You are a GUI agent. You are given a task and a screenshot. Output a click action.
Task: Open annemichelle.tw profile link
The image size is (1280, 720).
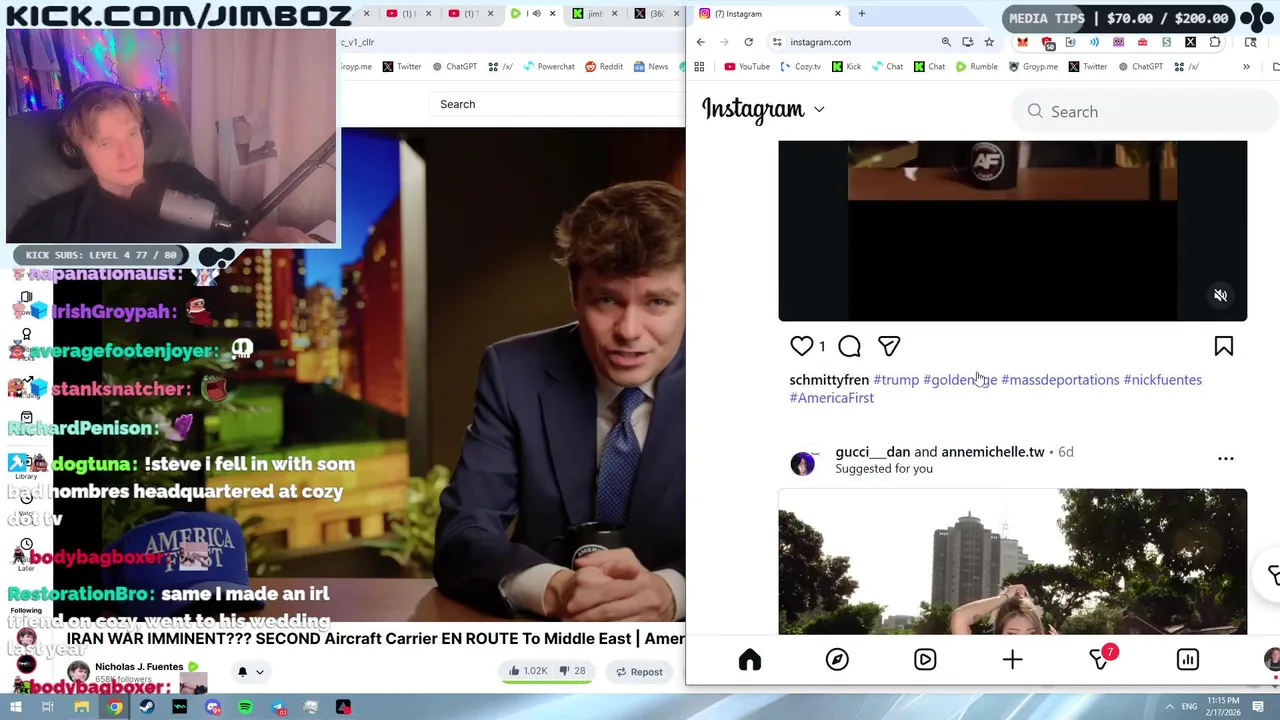pyautogui.click(x=992, y=451)
